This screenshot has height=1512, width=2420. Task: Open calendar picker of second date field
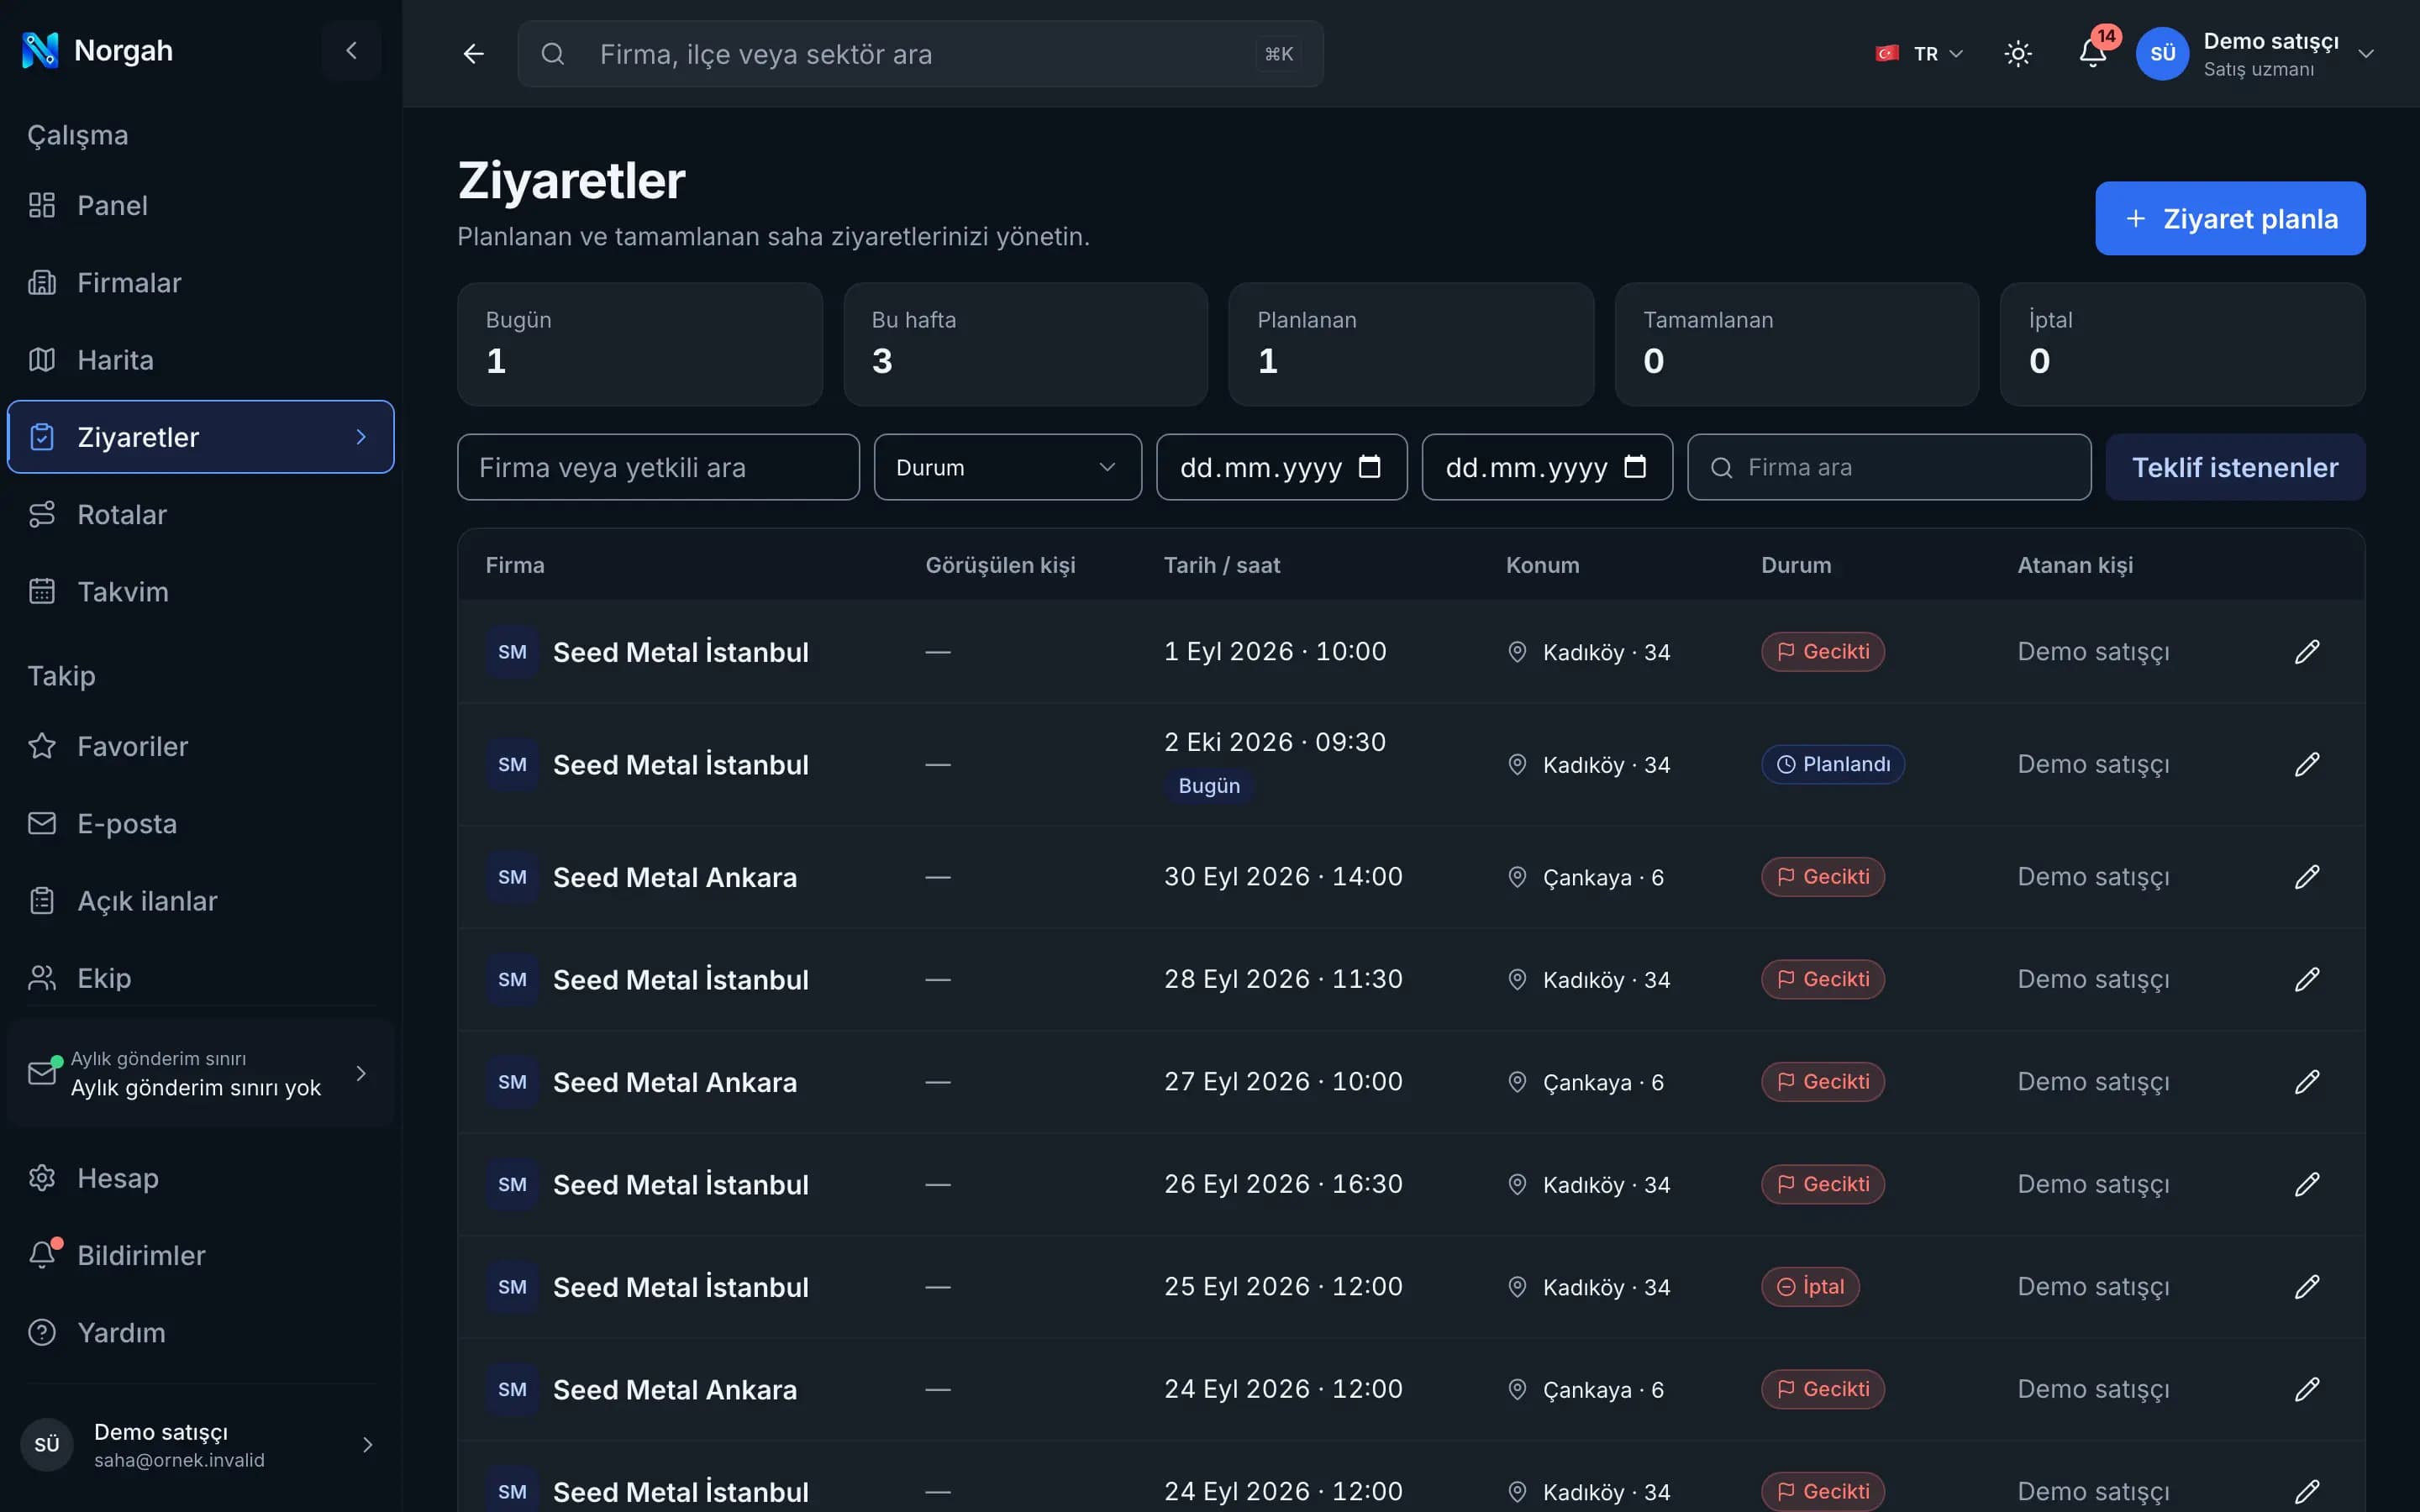[1634, 467]
